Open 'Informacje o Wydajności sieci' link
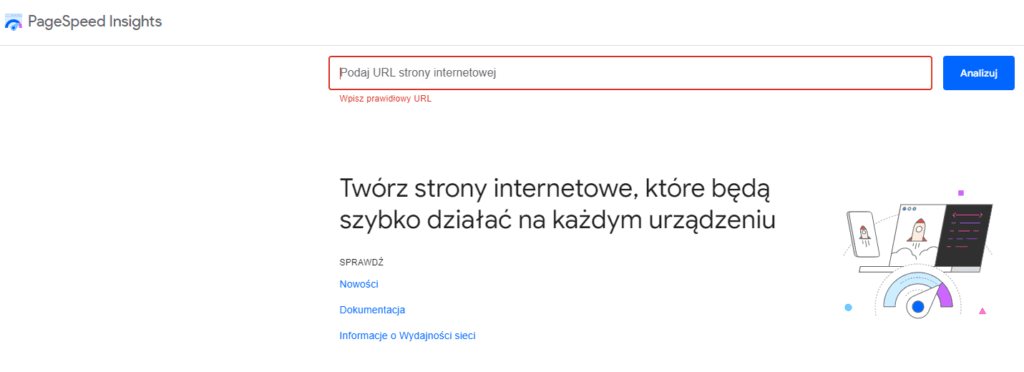 [x=408, y=336]
